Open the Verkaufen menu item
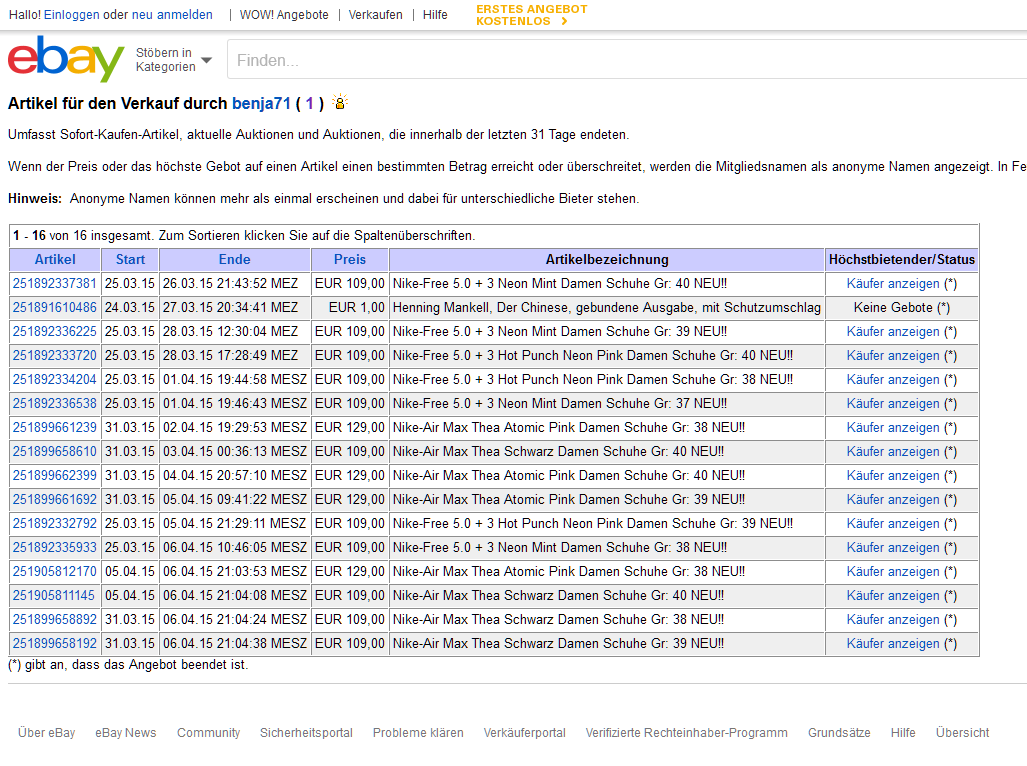The height and width of the screenshot is (766, 1027). click(x=376, y=15)
